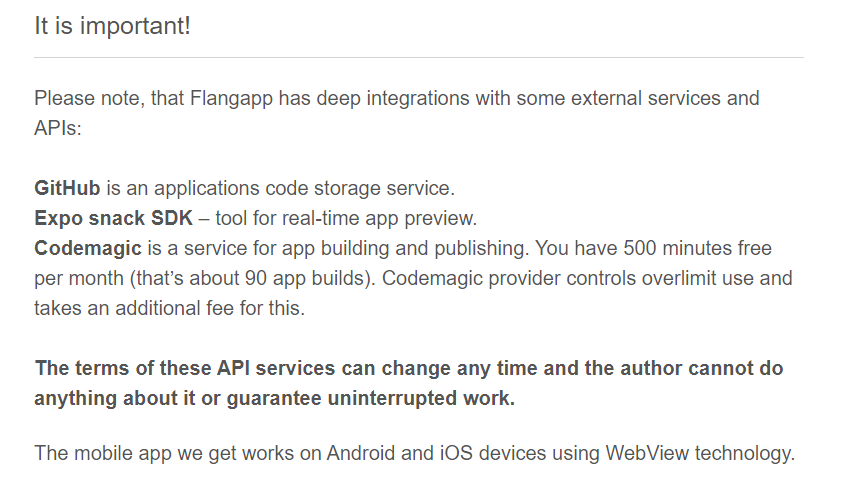Viewport: 851px width, 491px height.
Task: Click the horizontal divider under the heading
Action: pyautogui.click(x=419, y=57)
